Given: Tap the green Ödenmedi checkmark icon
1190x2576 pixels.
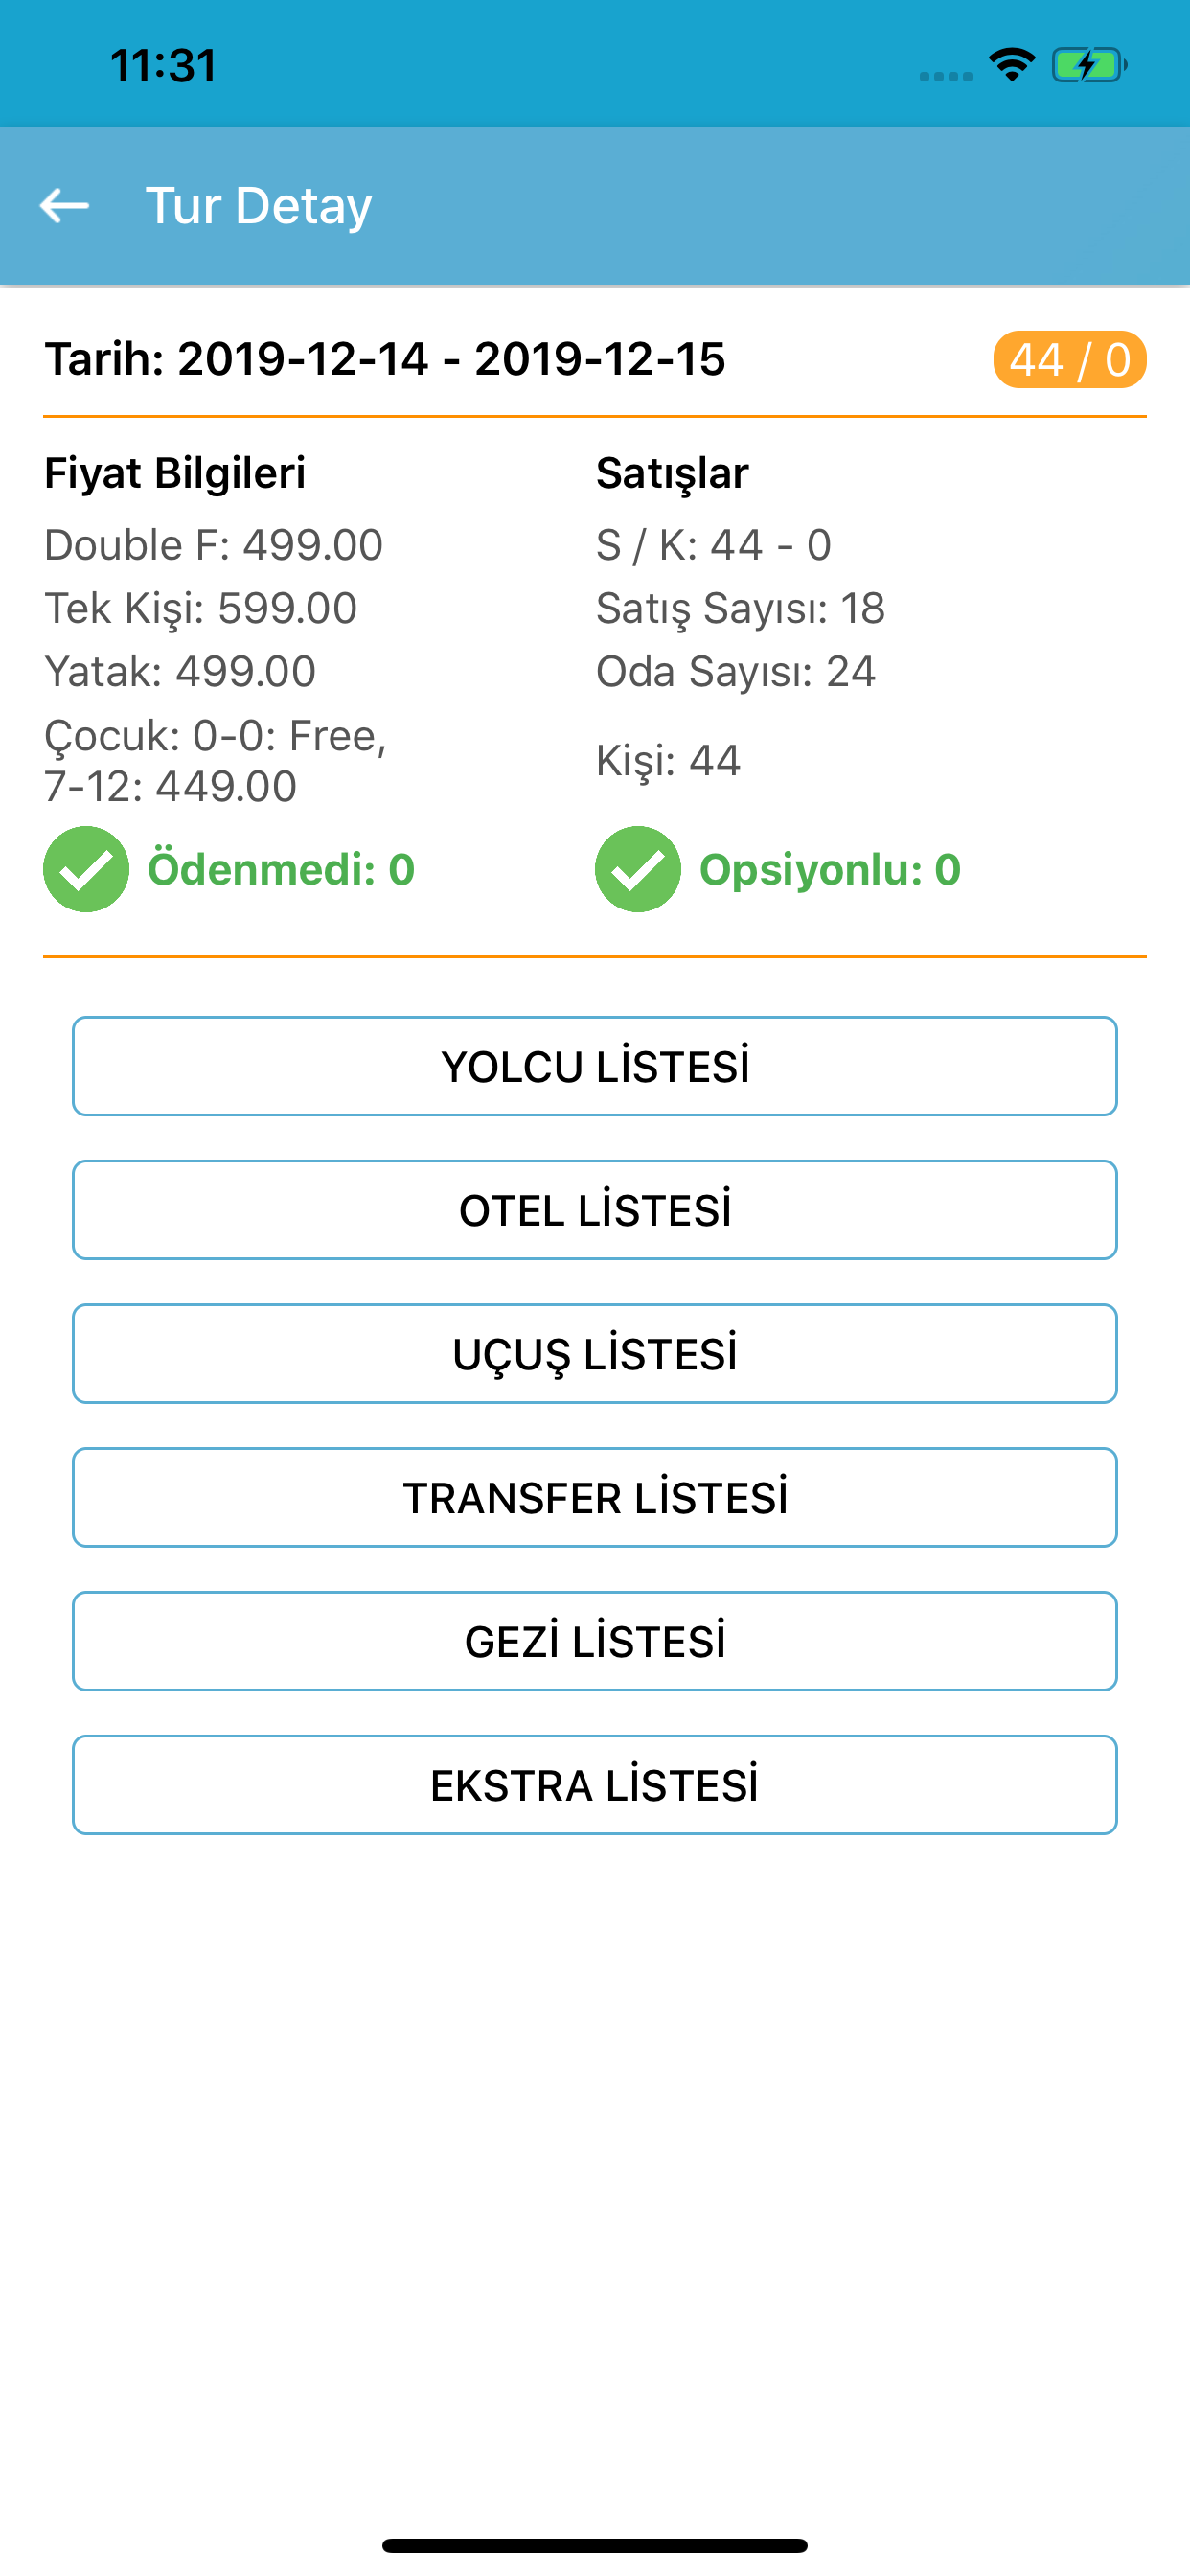Looking at the screenshot, I should [x=86, y=869].
